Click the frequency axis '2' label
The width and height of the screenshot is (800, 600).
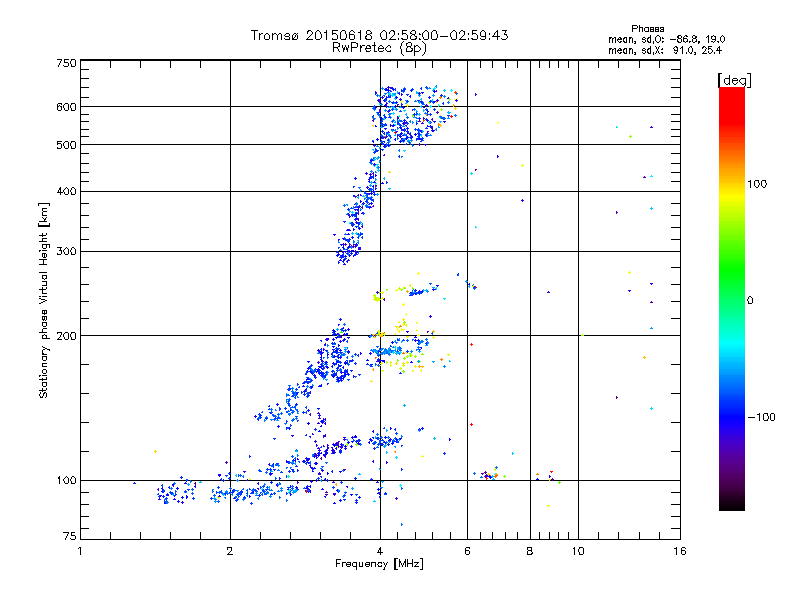point(230,551)
